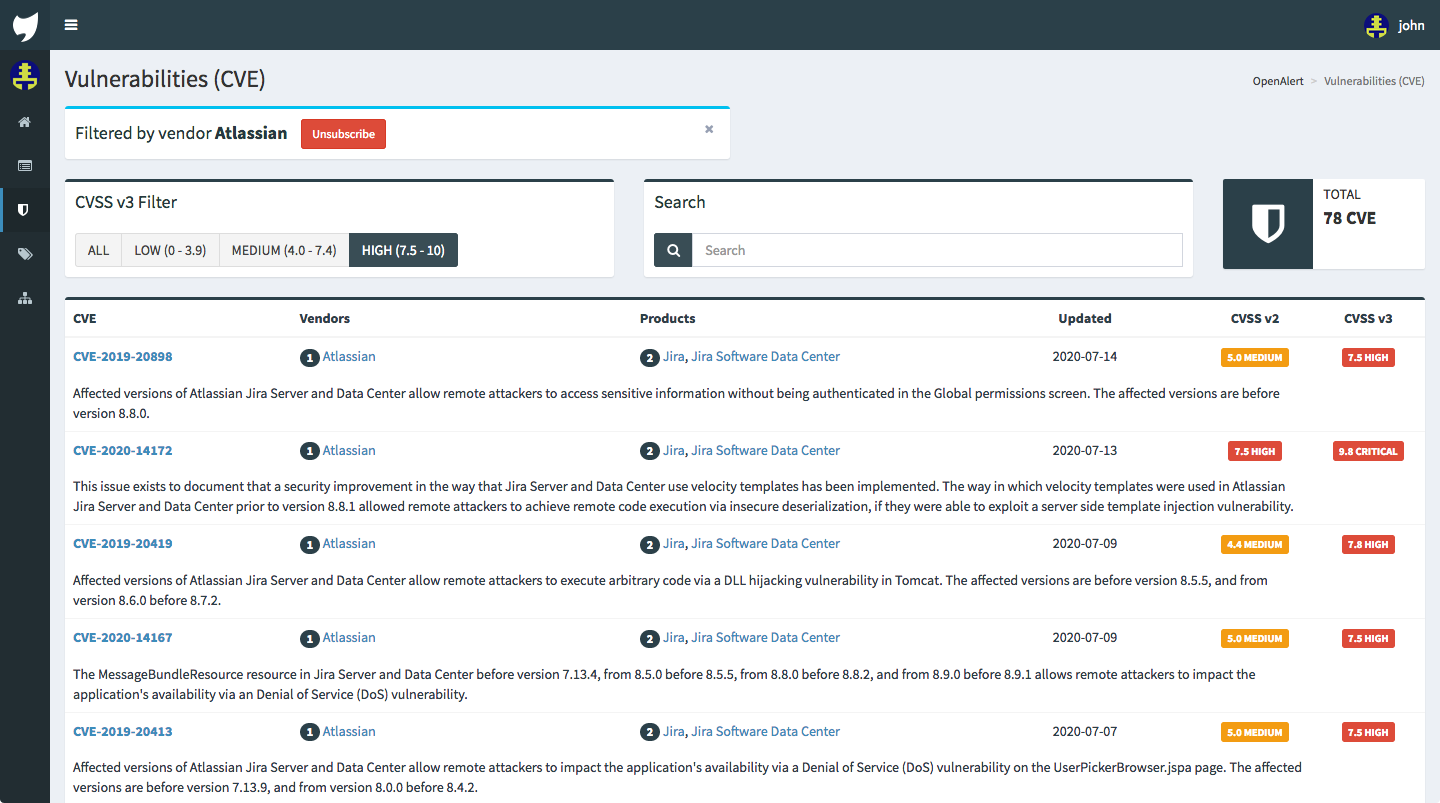Expand the vendors entry for CVE-2020-14172
Viewport: 1440px width, 803px height.
[309, 450]
